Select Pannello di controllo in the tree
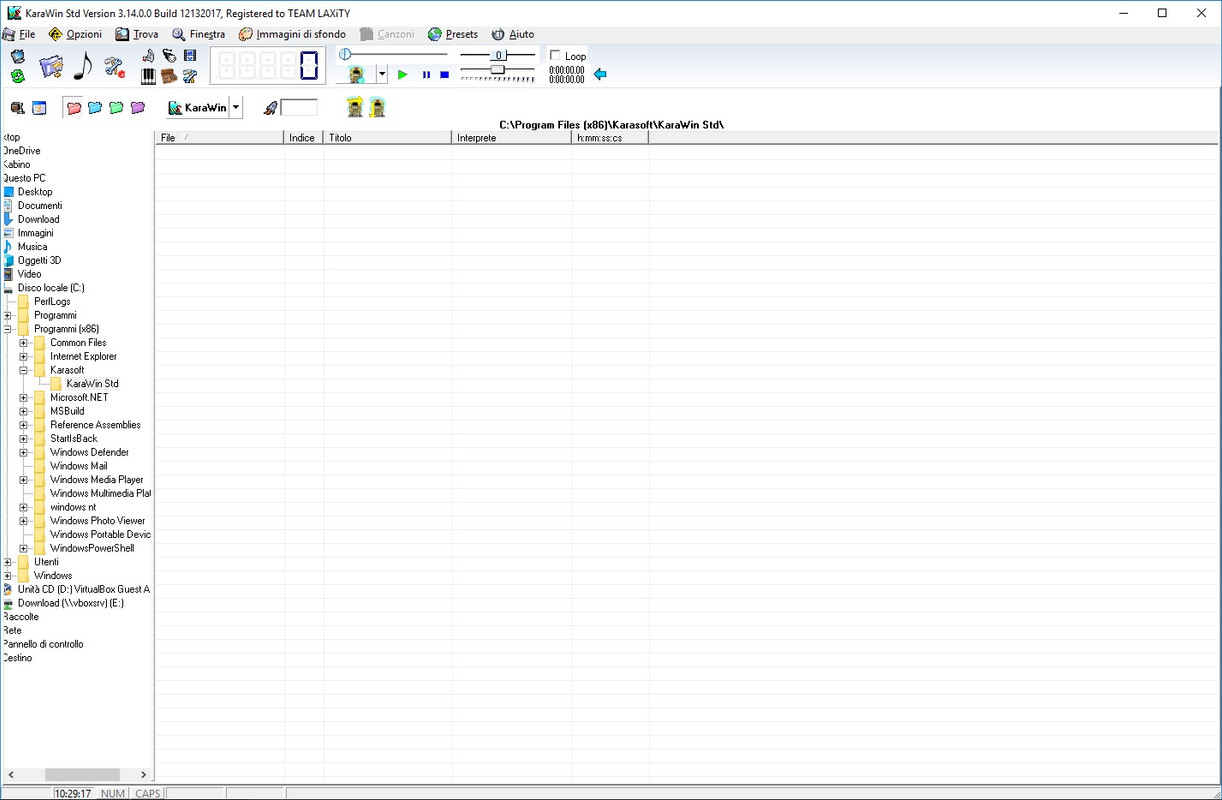 pos(43,644)
